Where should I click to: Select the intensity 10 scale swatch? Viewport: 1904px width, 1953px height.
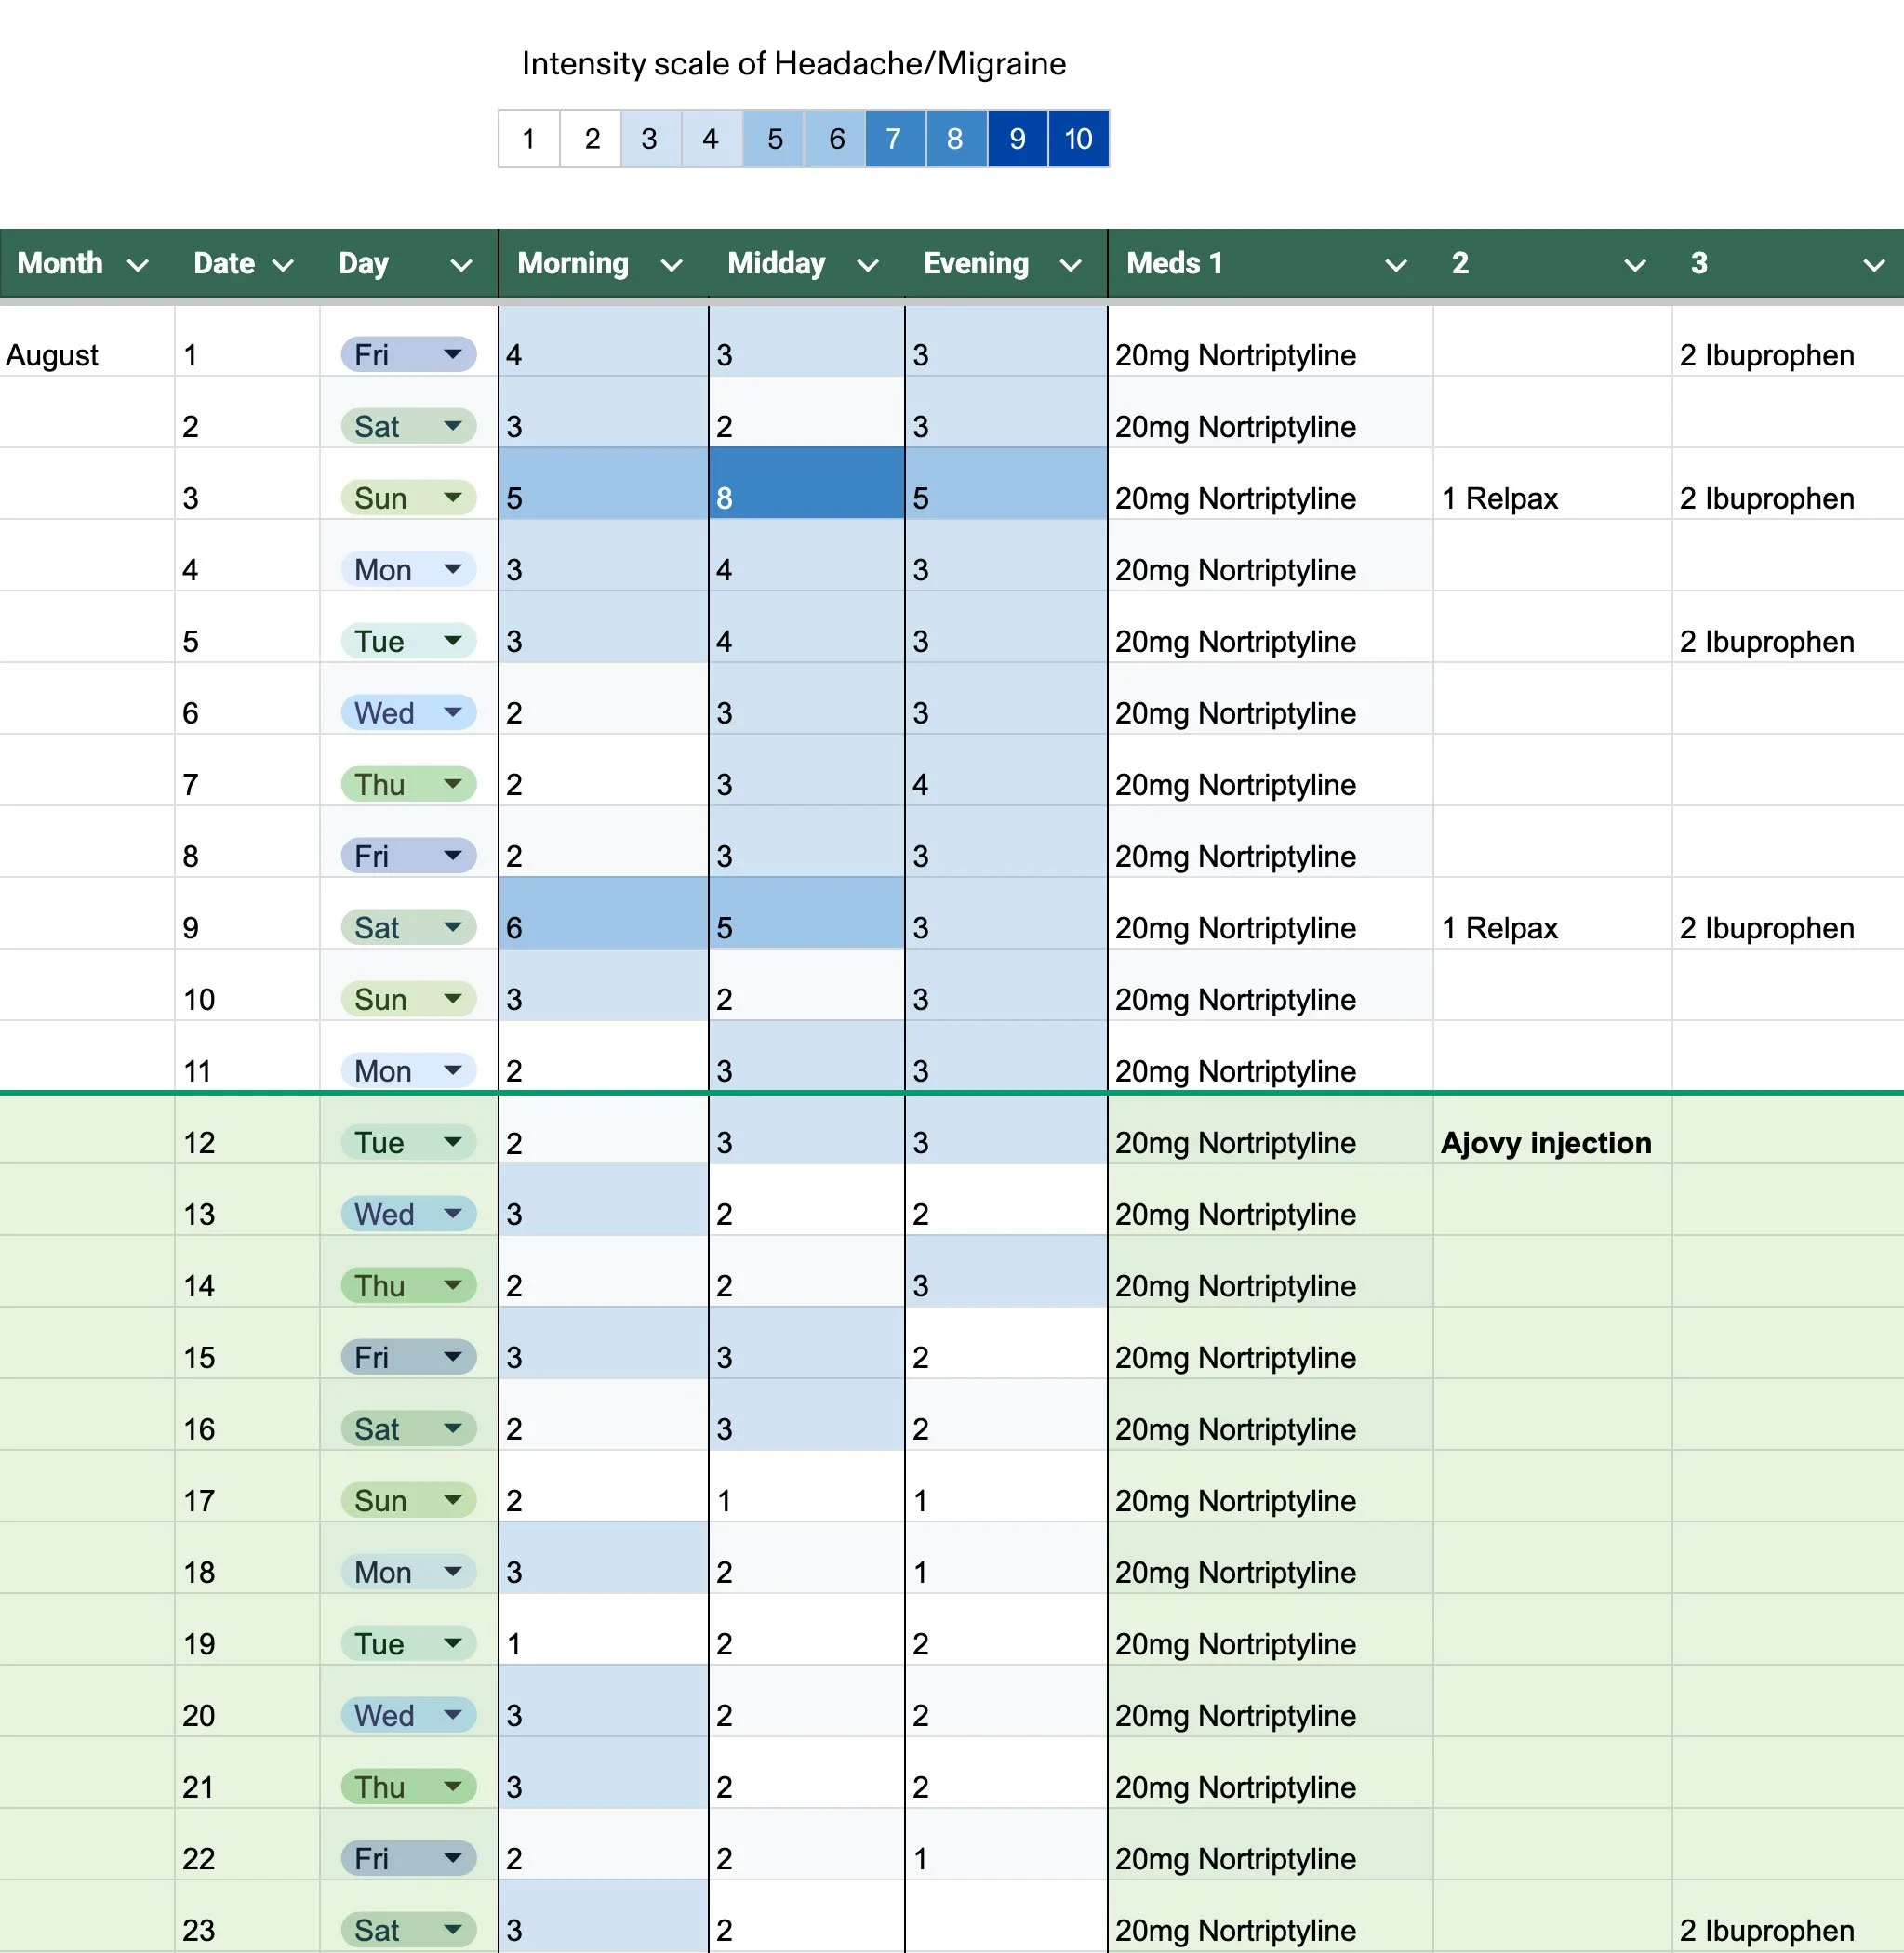1078,139
